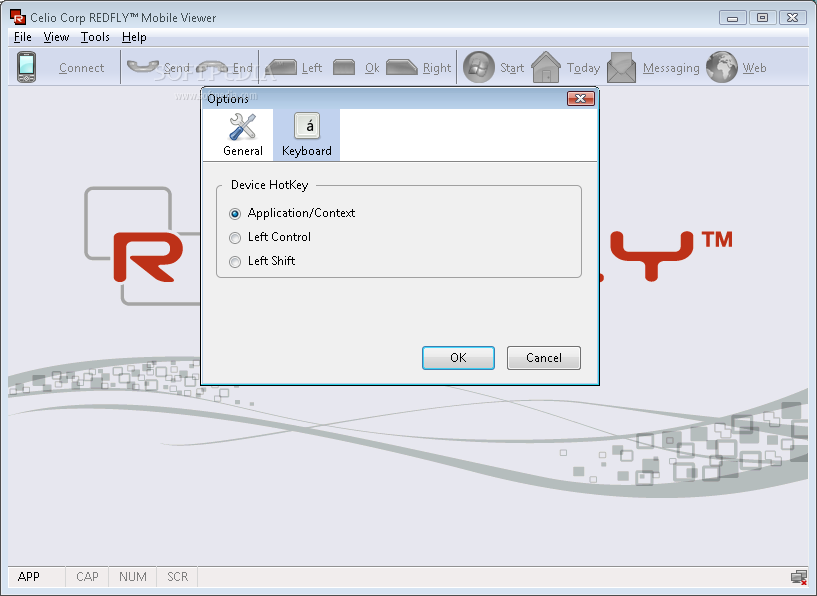Click the Messaging envelope icon
Image resolution: width=817 pixels, height=596 pixels.
[622, 67]
